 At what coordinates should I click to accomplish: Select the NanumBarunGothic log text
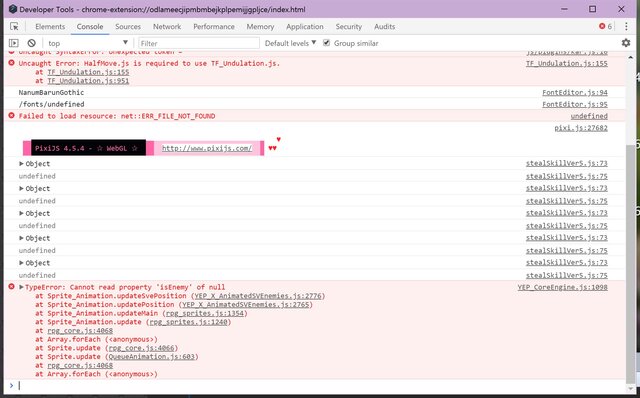click(x=51, y=92)
